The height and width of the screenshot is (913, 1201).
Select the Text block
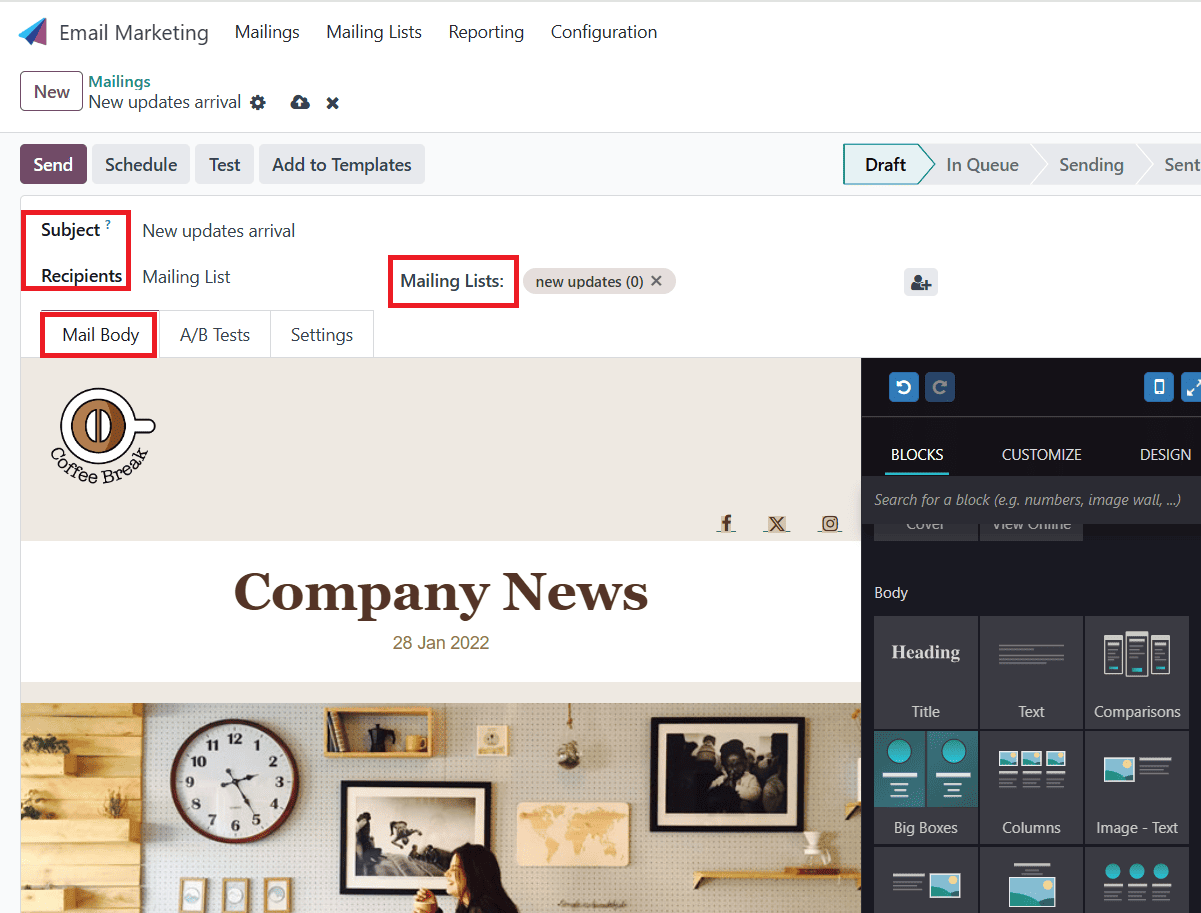1031,672
